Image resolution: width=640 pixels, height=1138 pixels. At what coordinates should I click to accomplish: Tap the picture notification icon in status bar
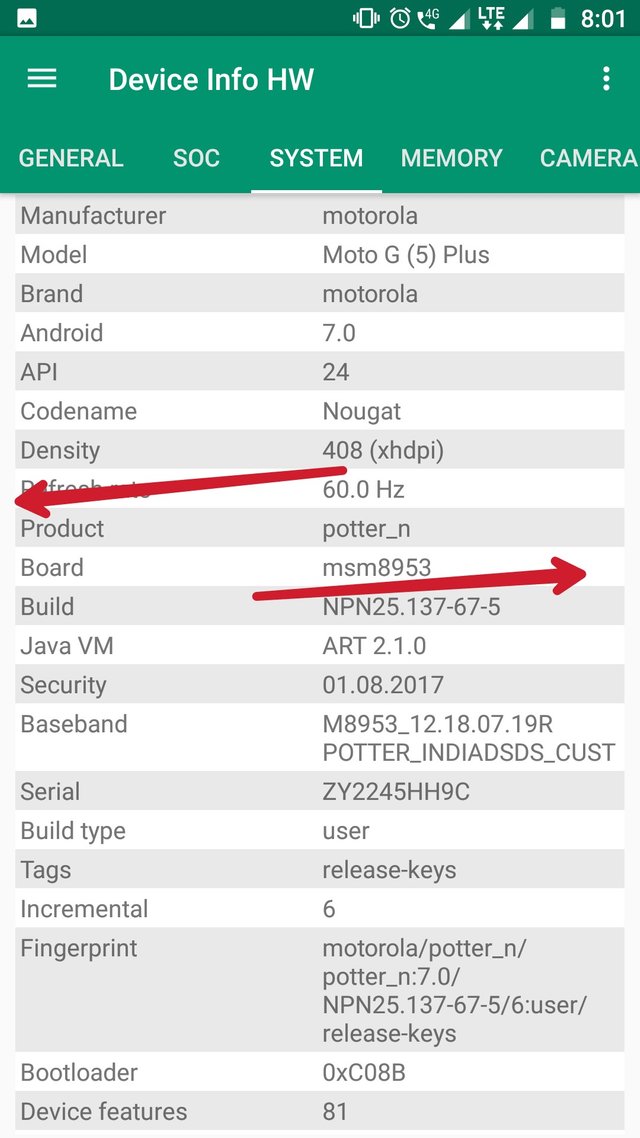point(27,18)
